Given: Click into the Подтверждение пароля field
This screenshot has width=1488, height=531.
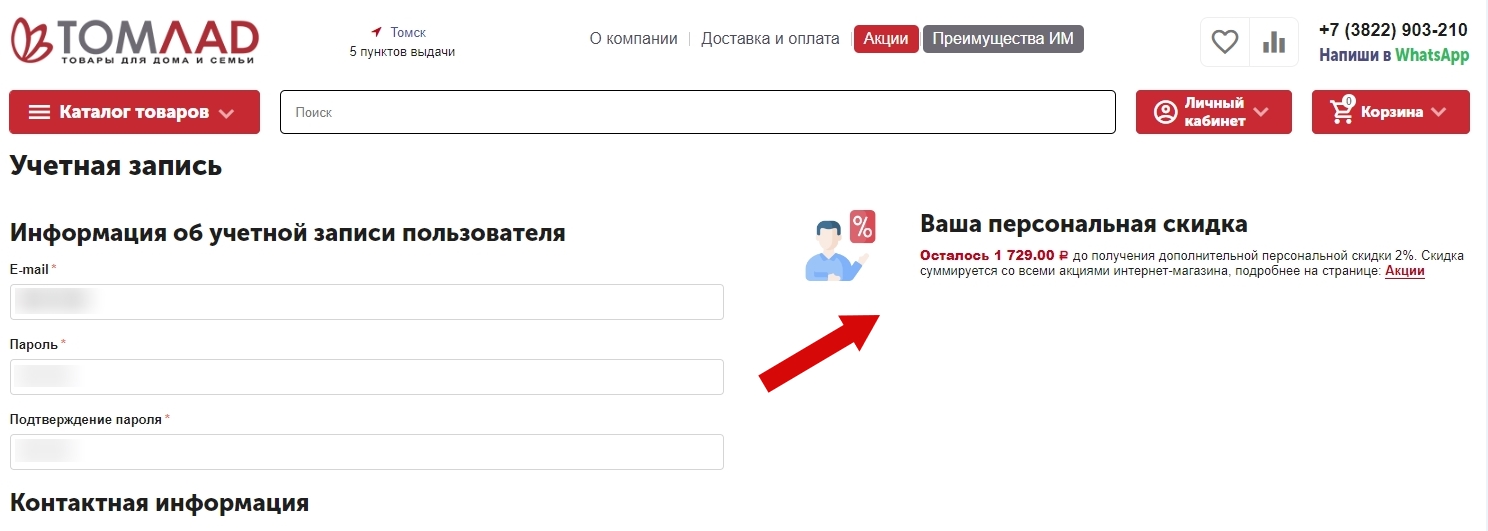Looking at the screenshot, I should tap(367, 452).
